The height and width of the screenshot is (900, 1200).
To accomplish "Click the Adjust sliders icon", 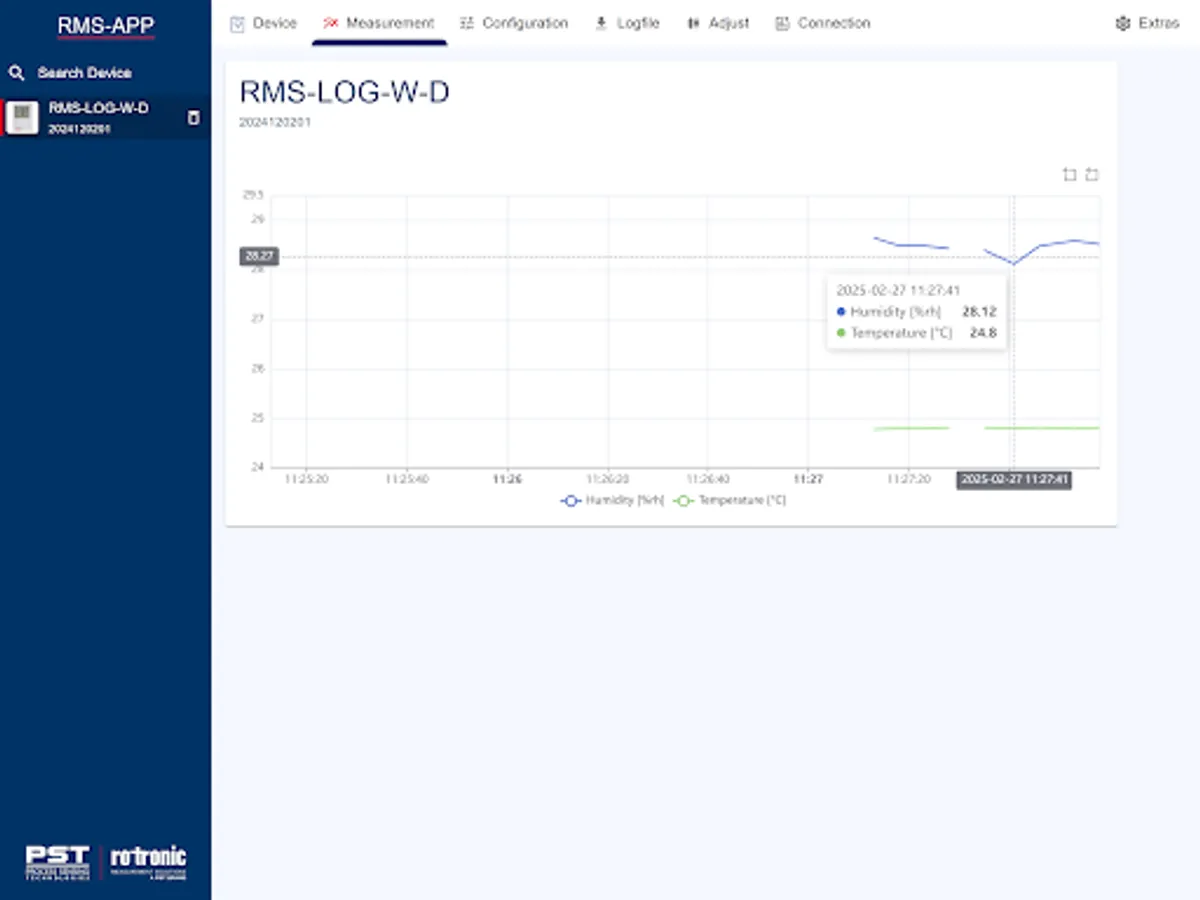I will pos(694,23).
